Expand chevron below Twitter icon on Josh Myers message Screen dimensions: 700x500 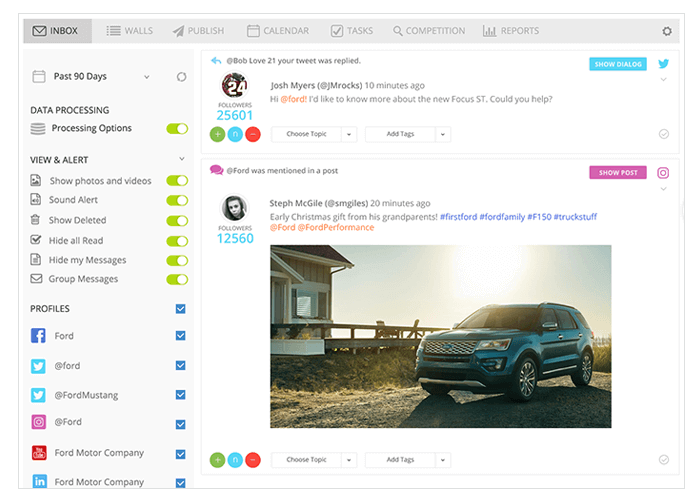coord(663,79)
